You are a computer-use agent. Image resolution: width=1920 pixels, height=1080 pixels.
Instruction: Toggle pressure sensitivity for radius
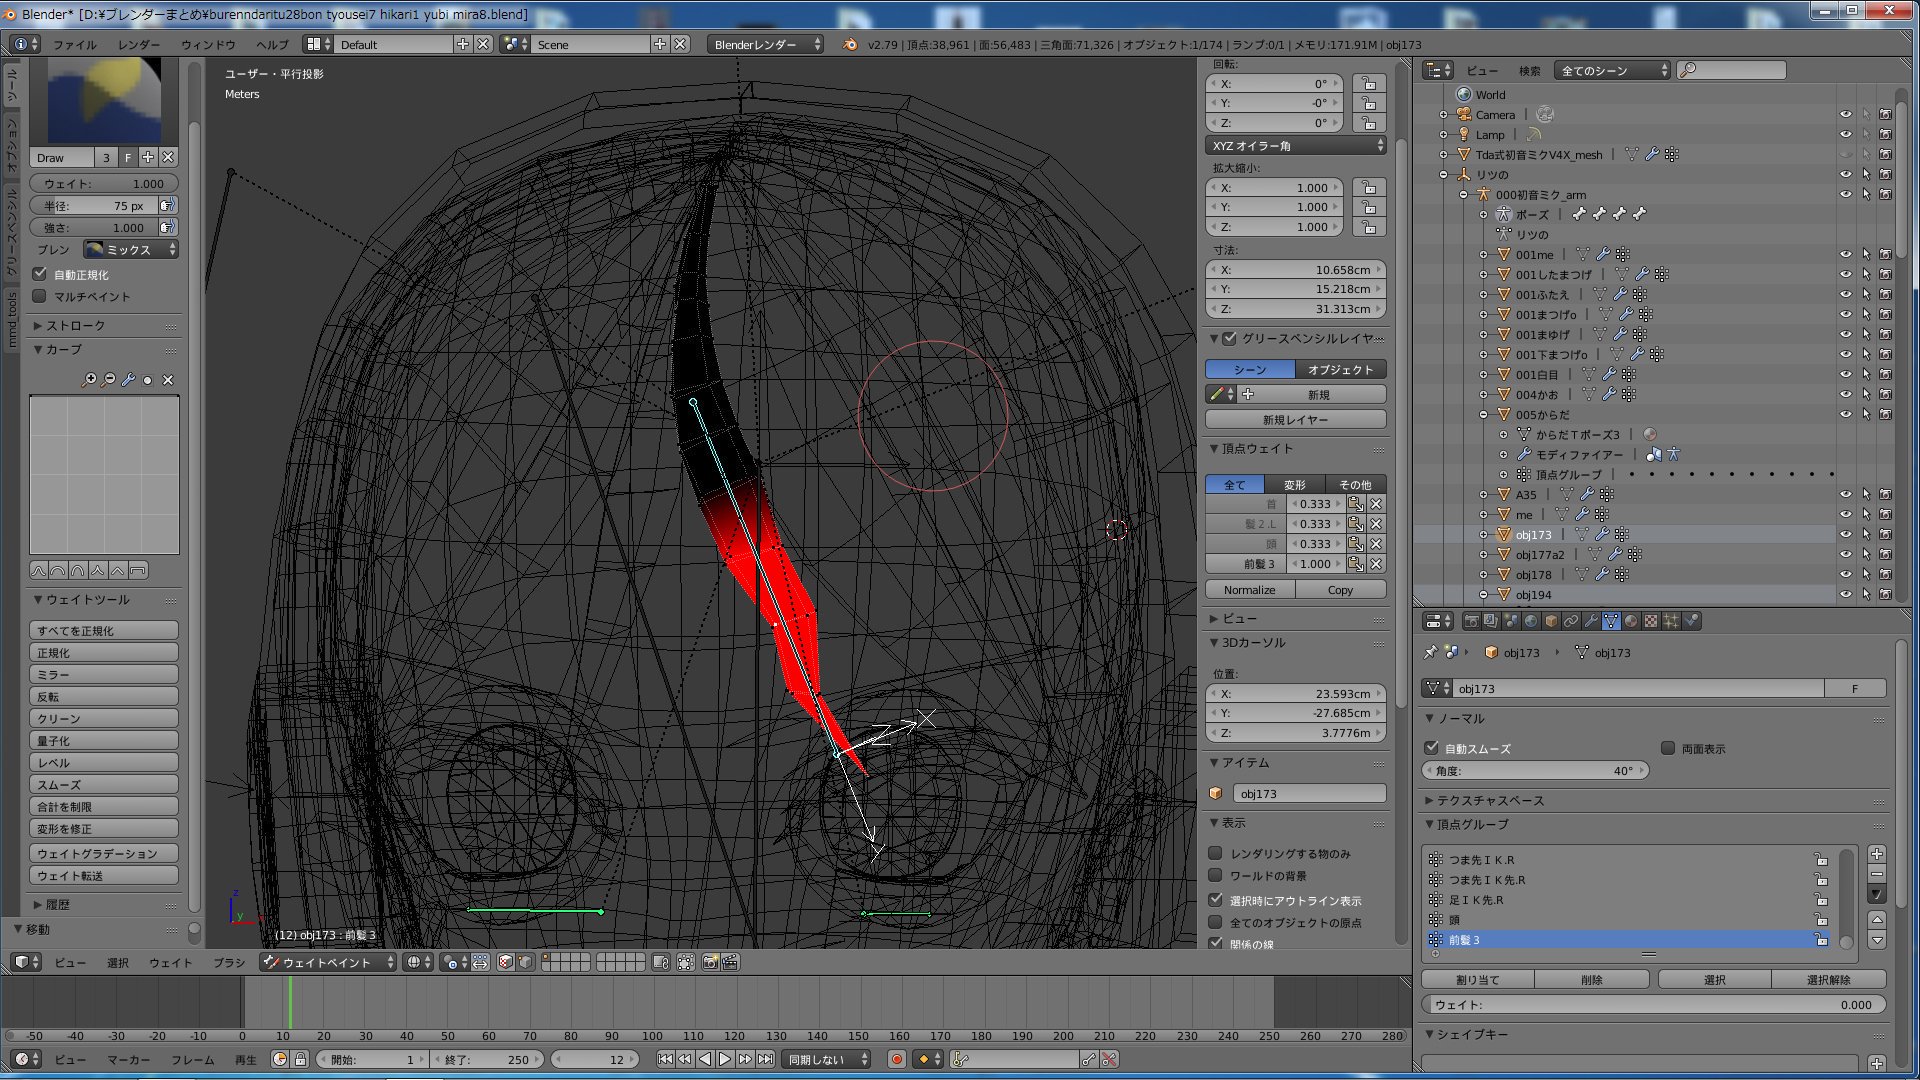[167, 206]
